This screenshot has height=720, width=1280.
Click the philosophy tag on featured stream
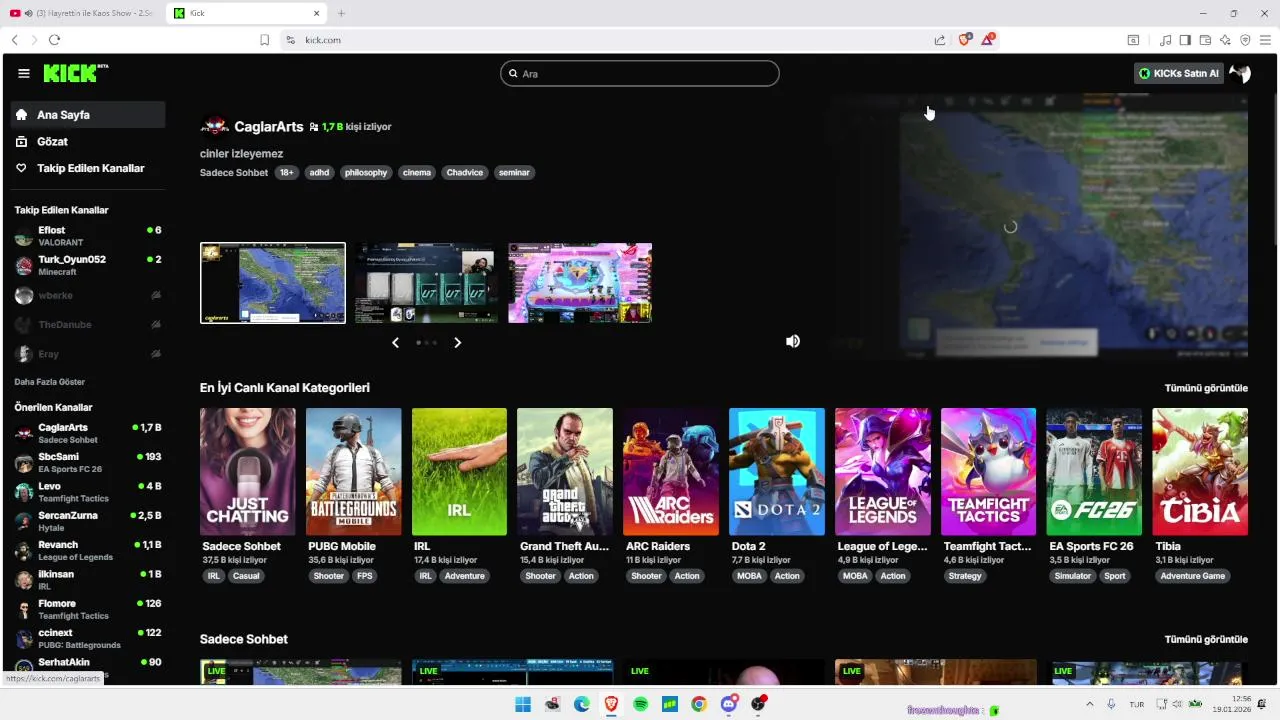click(366, 173)
